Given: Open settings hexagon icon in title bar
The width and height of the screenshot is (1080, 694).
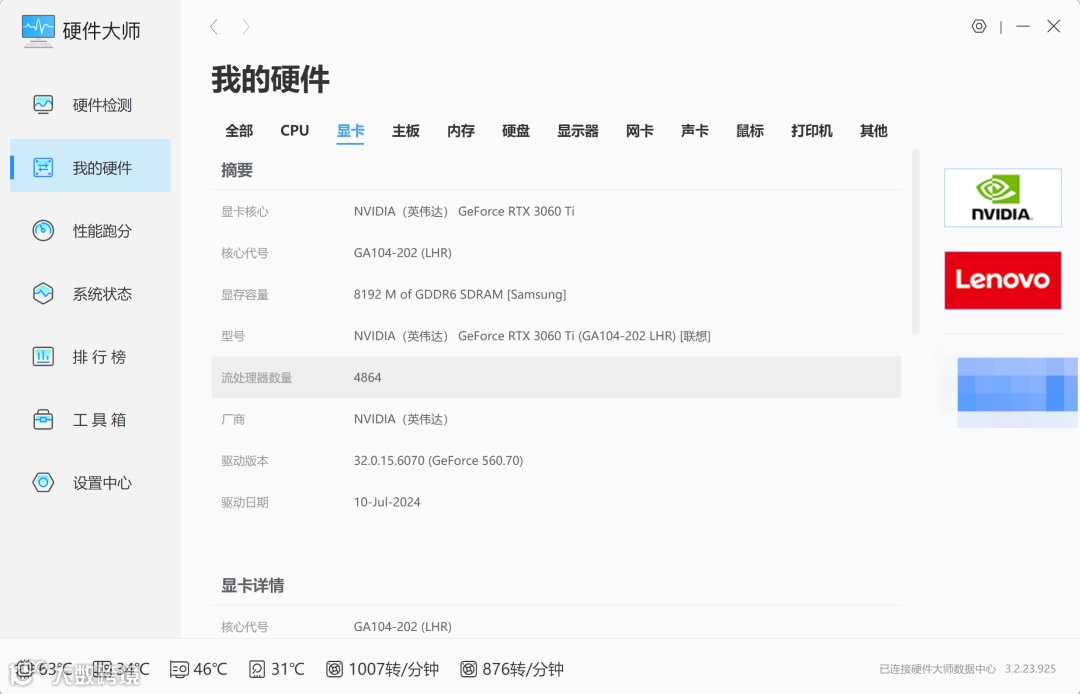Looking at the screenshot, I should pyautogui.click(x=979, y=26).
